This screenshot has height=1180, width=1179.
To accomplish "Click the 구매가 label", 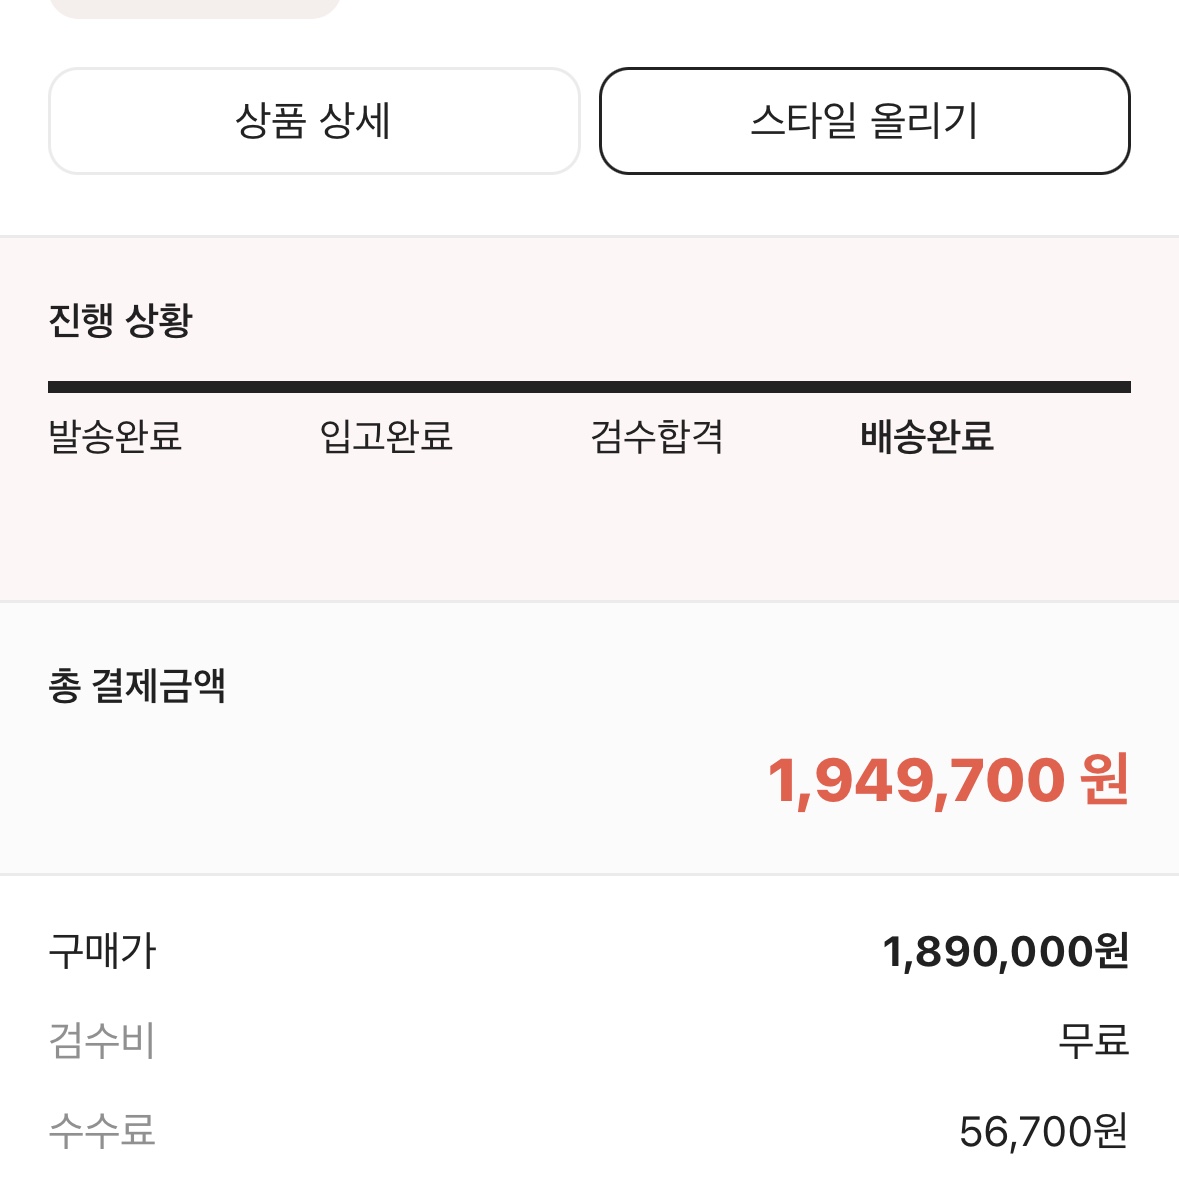I will tap(102, 951).
